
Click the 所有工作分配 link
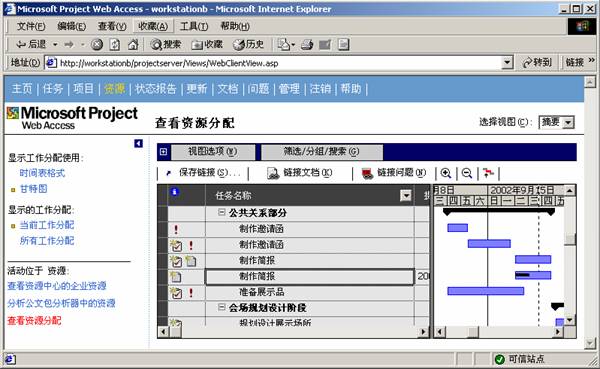[x=47, y=240]
